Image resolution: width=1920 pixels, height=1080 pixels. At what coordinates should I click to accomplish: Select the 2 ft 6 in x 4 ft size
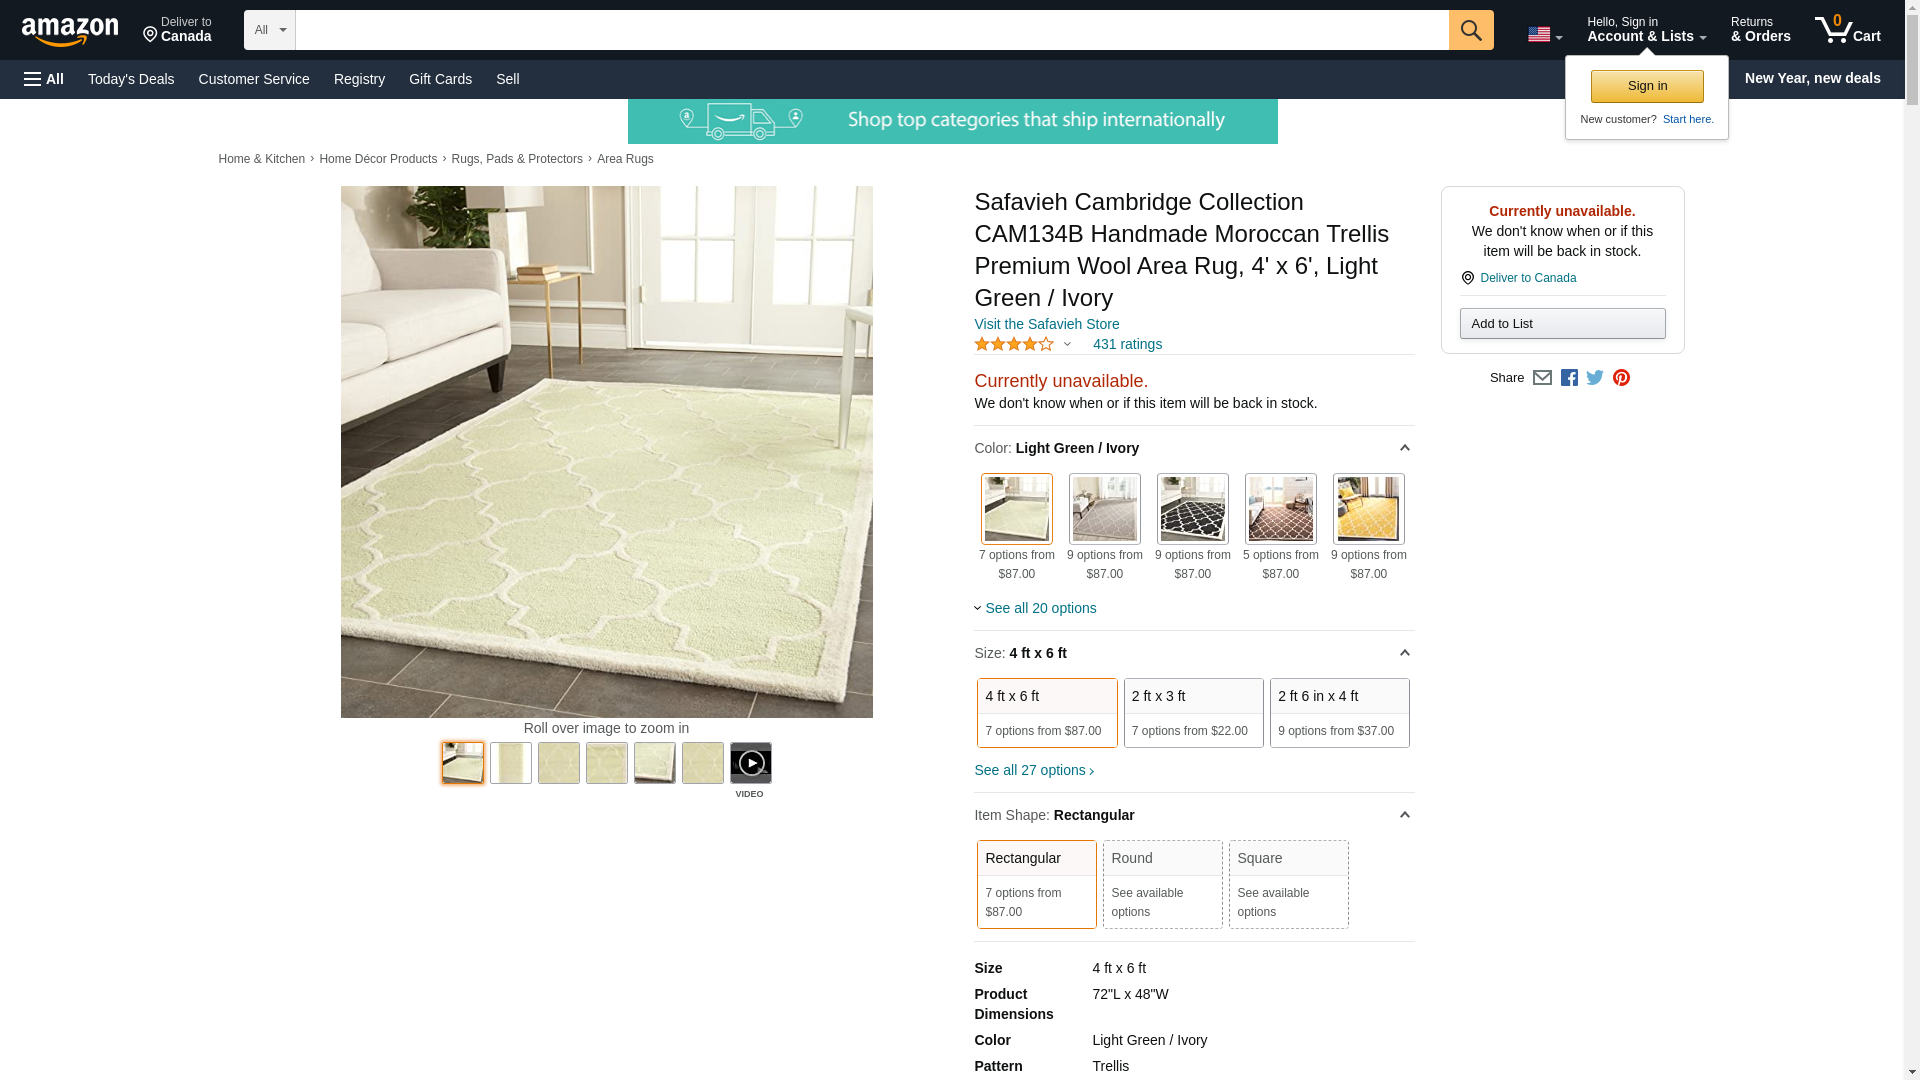[1339, 713]
